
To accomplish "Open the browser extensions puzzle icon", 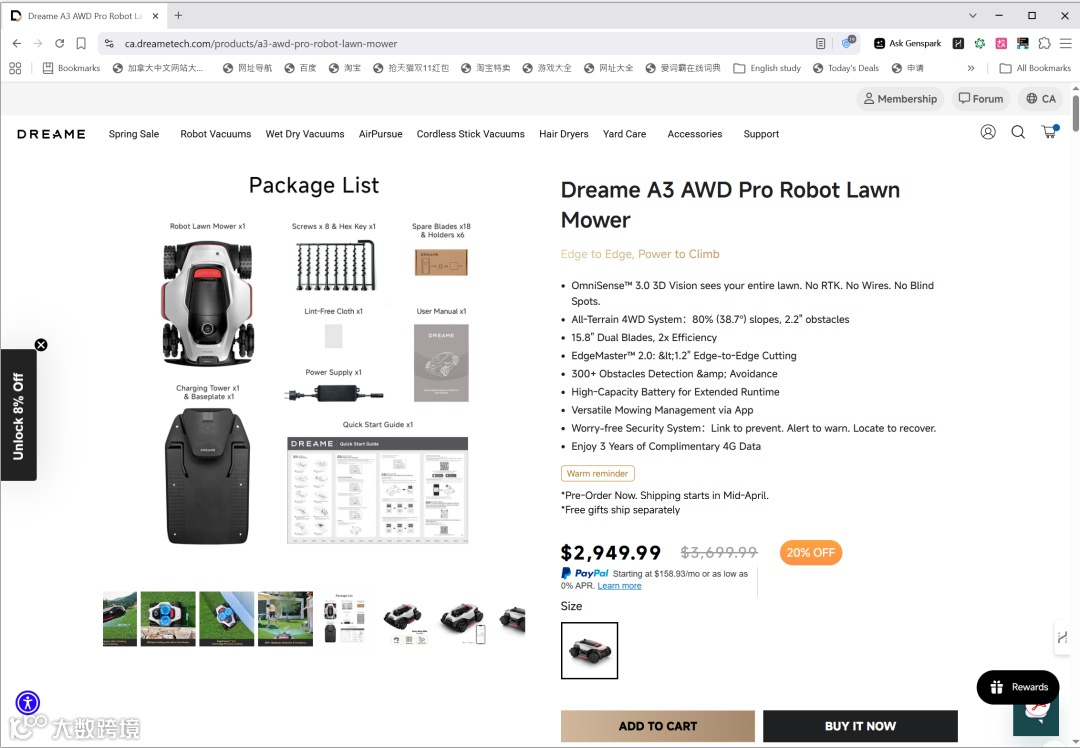I will coord(1044,43).
